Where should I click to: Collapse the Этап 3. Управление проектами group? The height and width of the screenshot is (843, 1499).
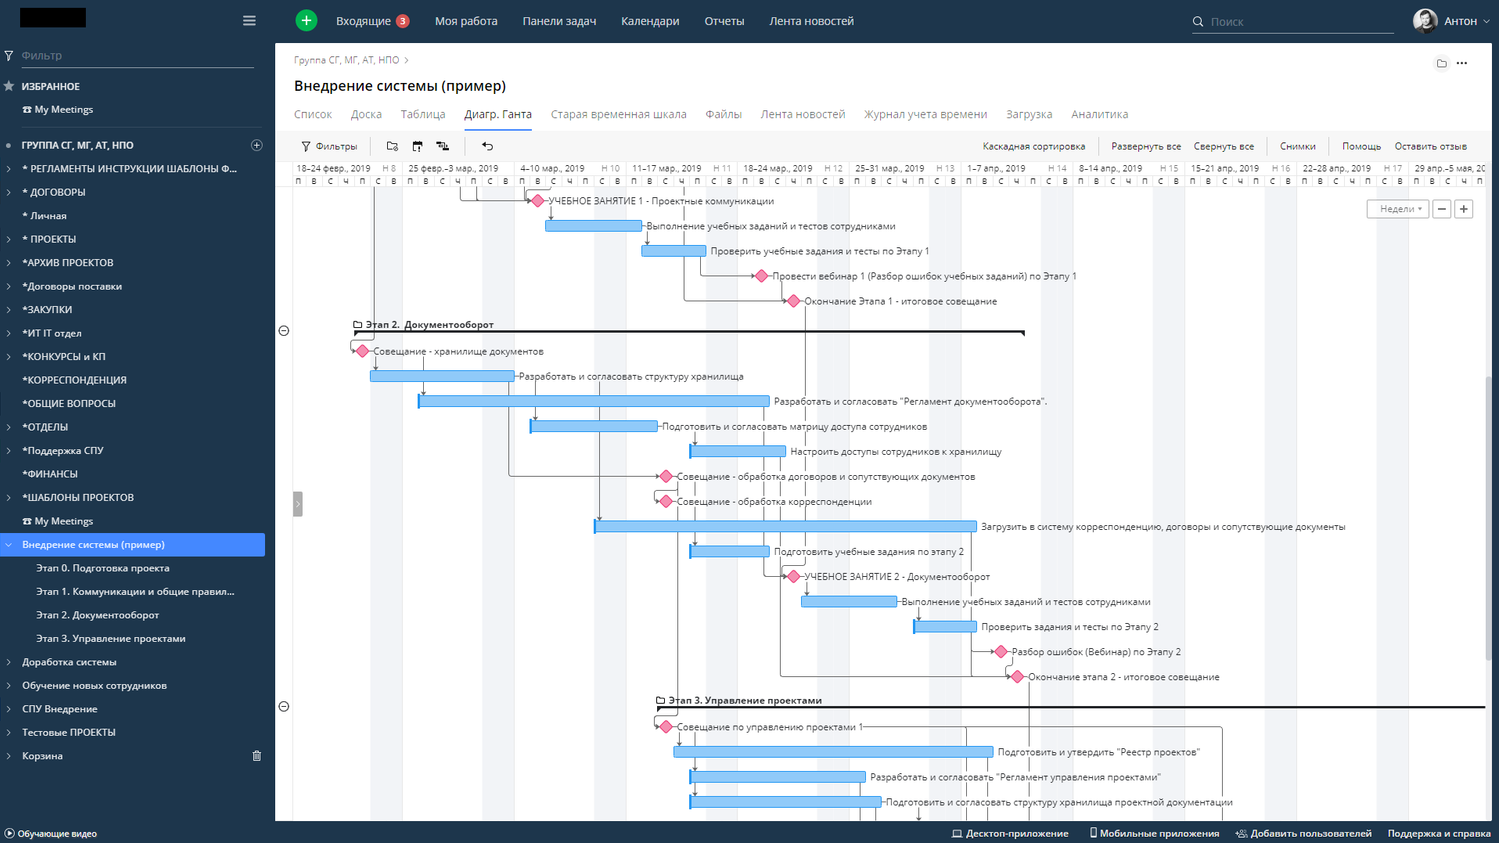pyautogui.click(x=284, y=707)
